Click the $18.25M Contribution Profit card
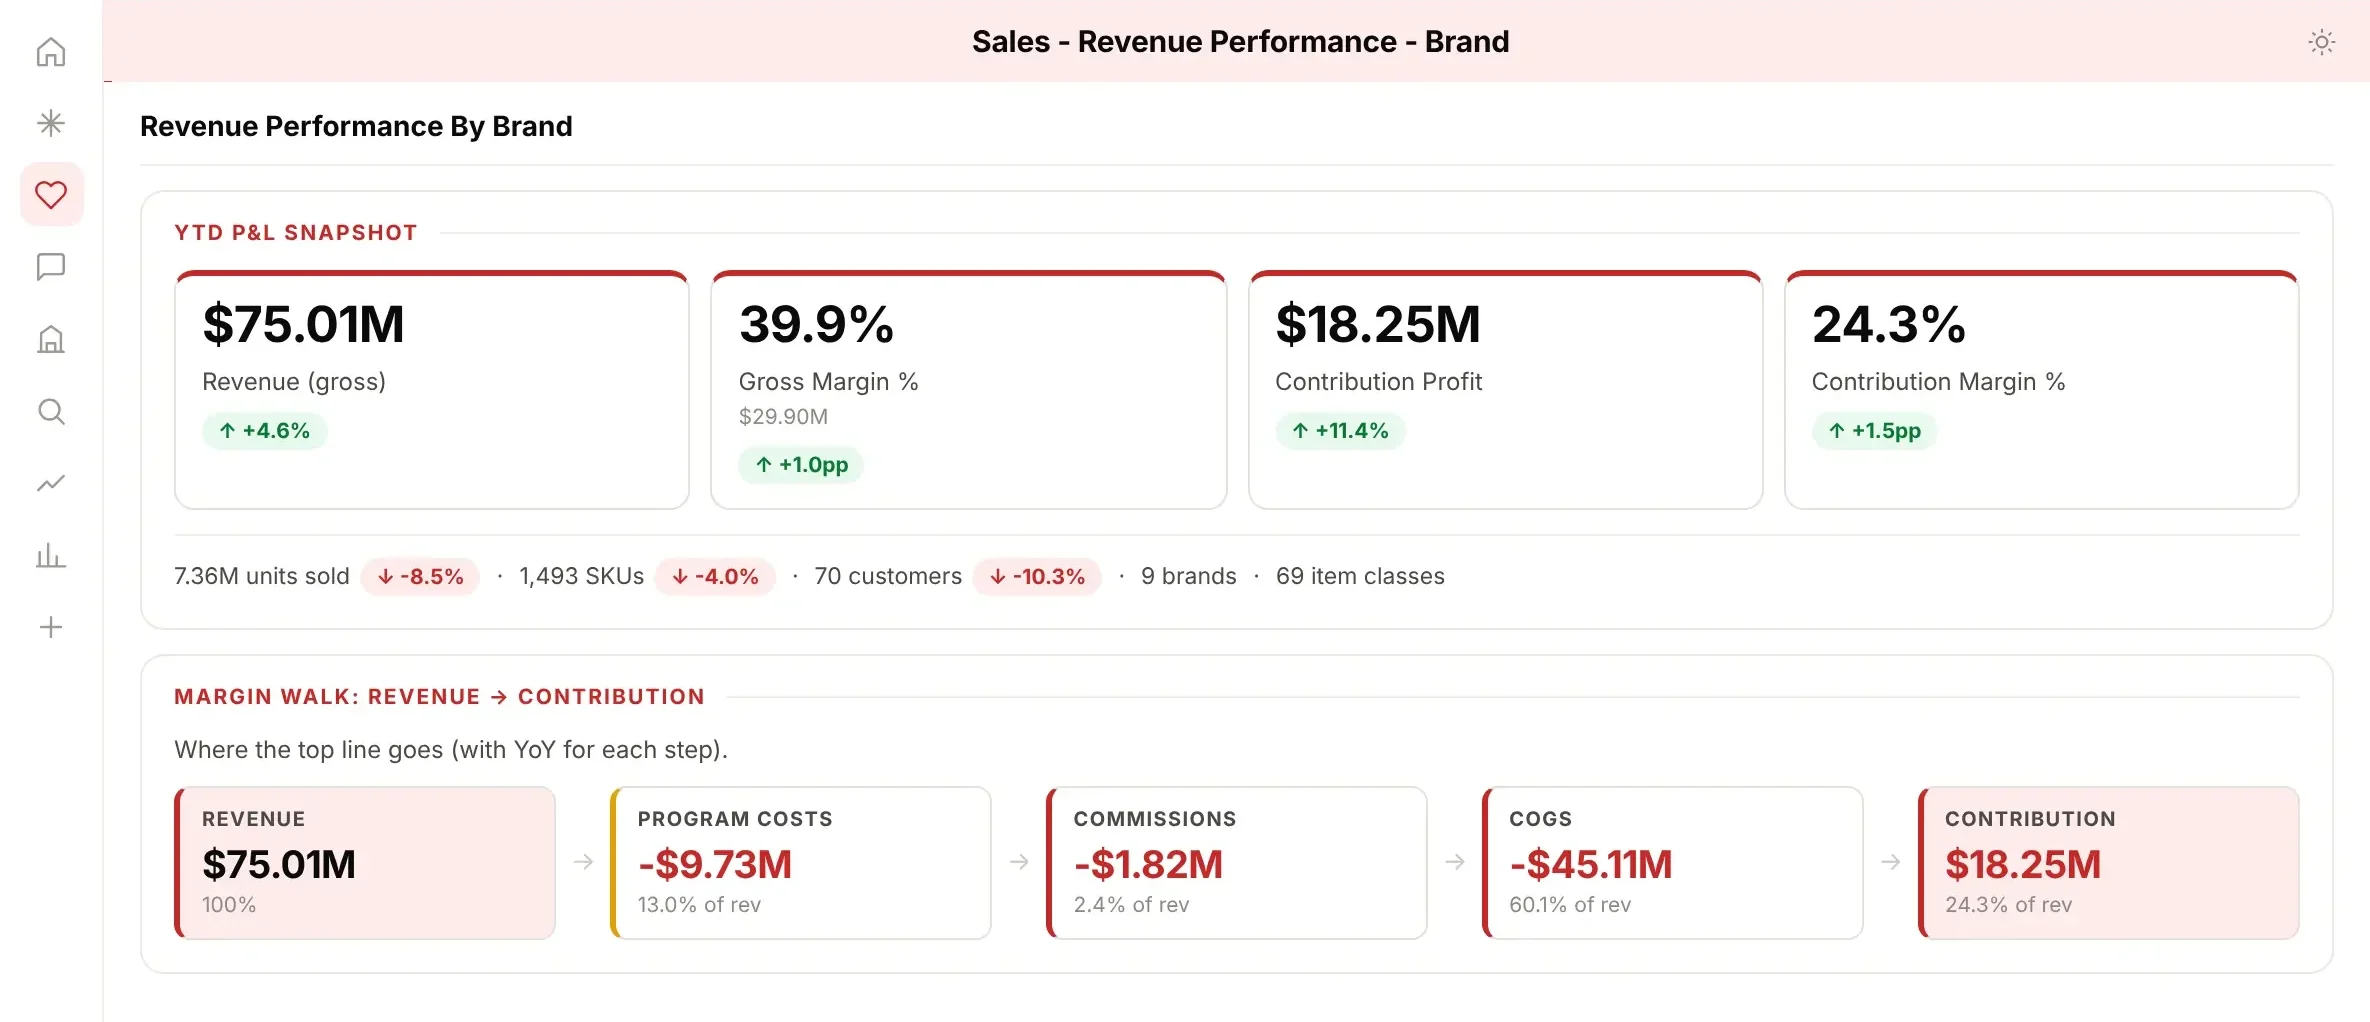The height and width of the screenshot is (1022, 2370). (x=1505, y=390)
